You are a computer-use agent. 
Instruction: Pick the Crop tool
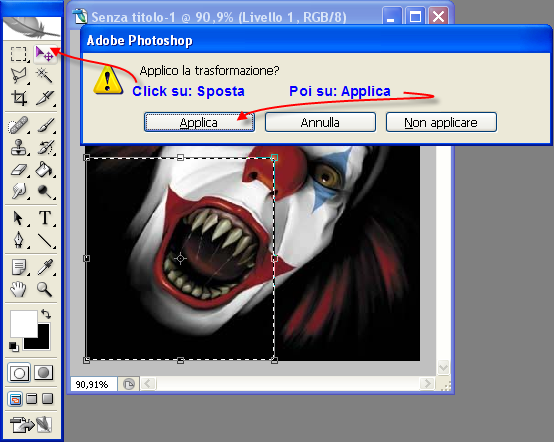pos(18,98)
